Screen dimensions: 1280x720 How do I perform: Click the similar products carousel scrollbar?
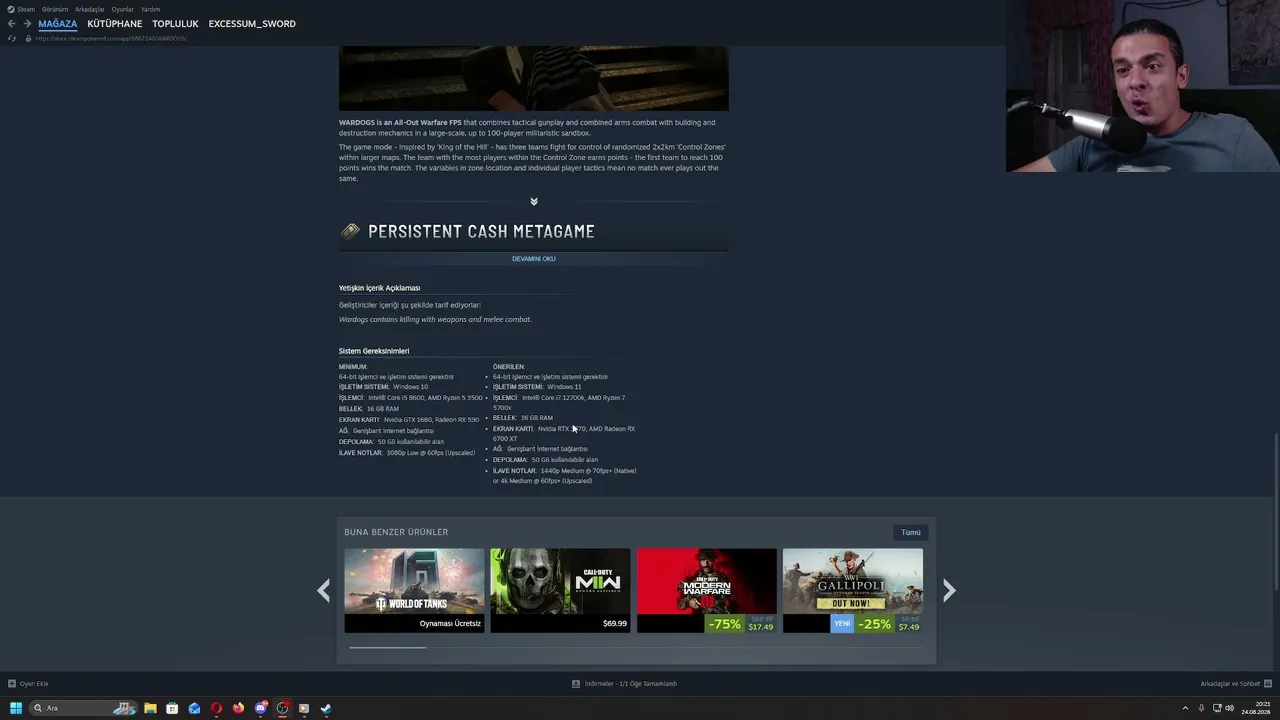387,648
